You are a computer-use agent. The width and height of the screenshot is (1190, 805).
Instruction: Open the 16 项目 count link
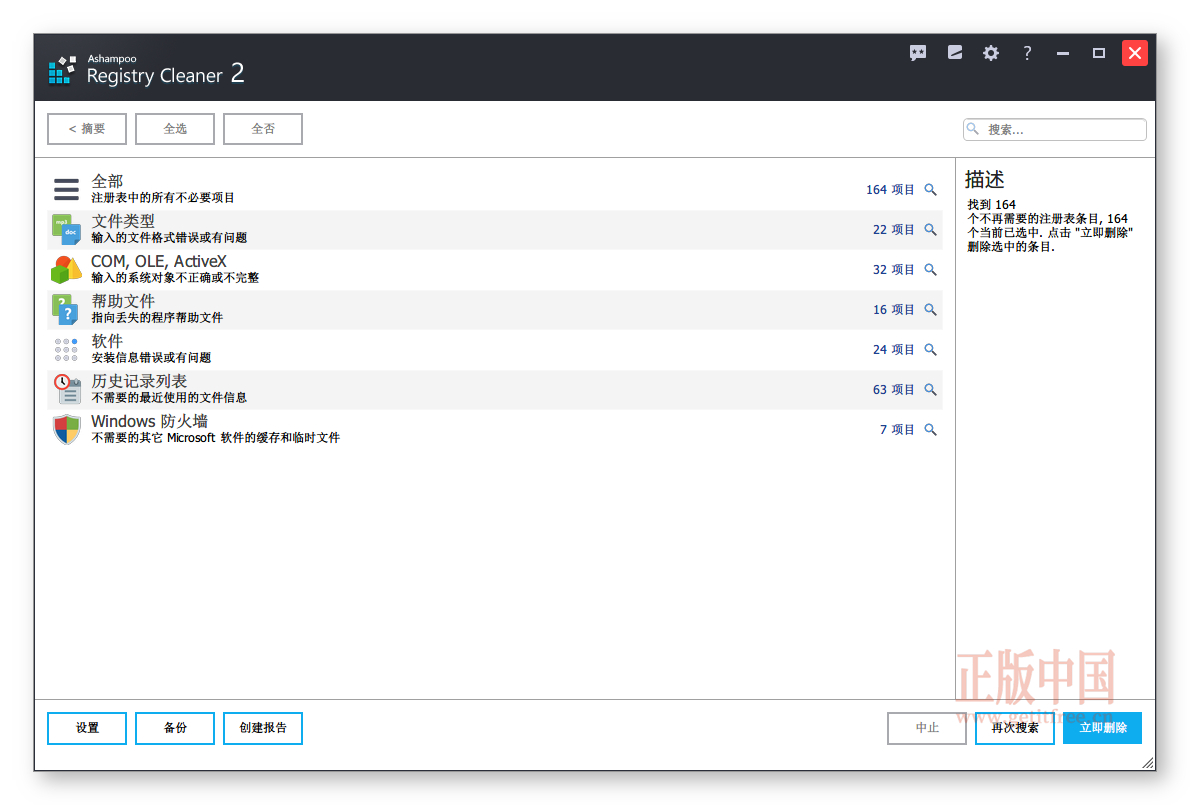point(893,310)
